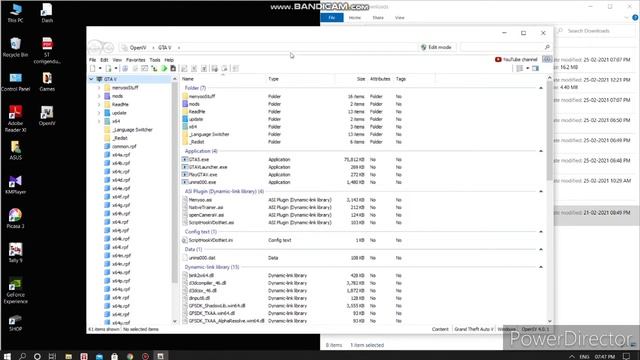Screen dimensions: 640x360
Task: Click the OpenIV breadcrumb segment
Action: [x=138, y=48]
